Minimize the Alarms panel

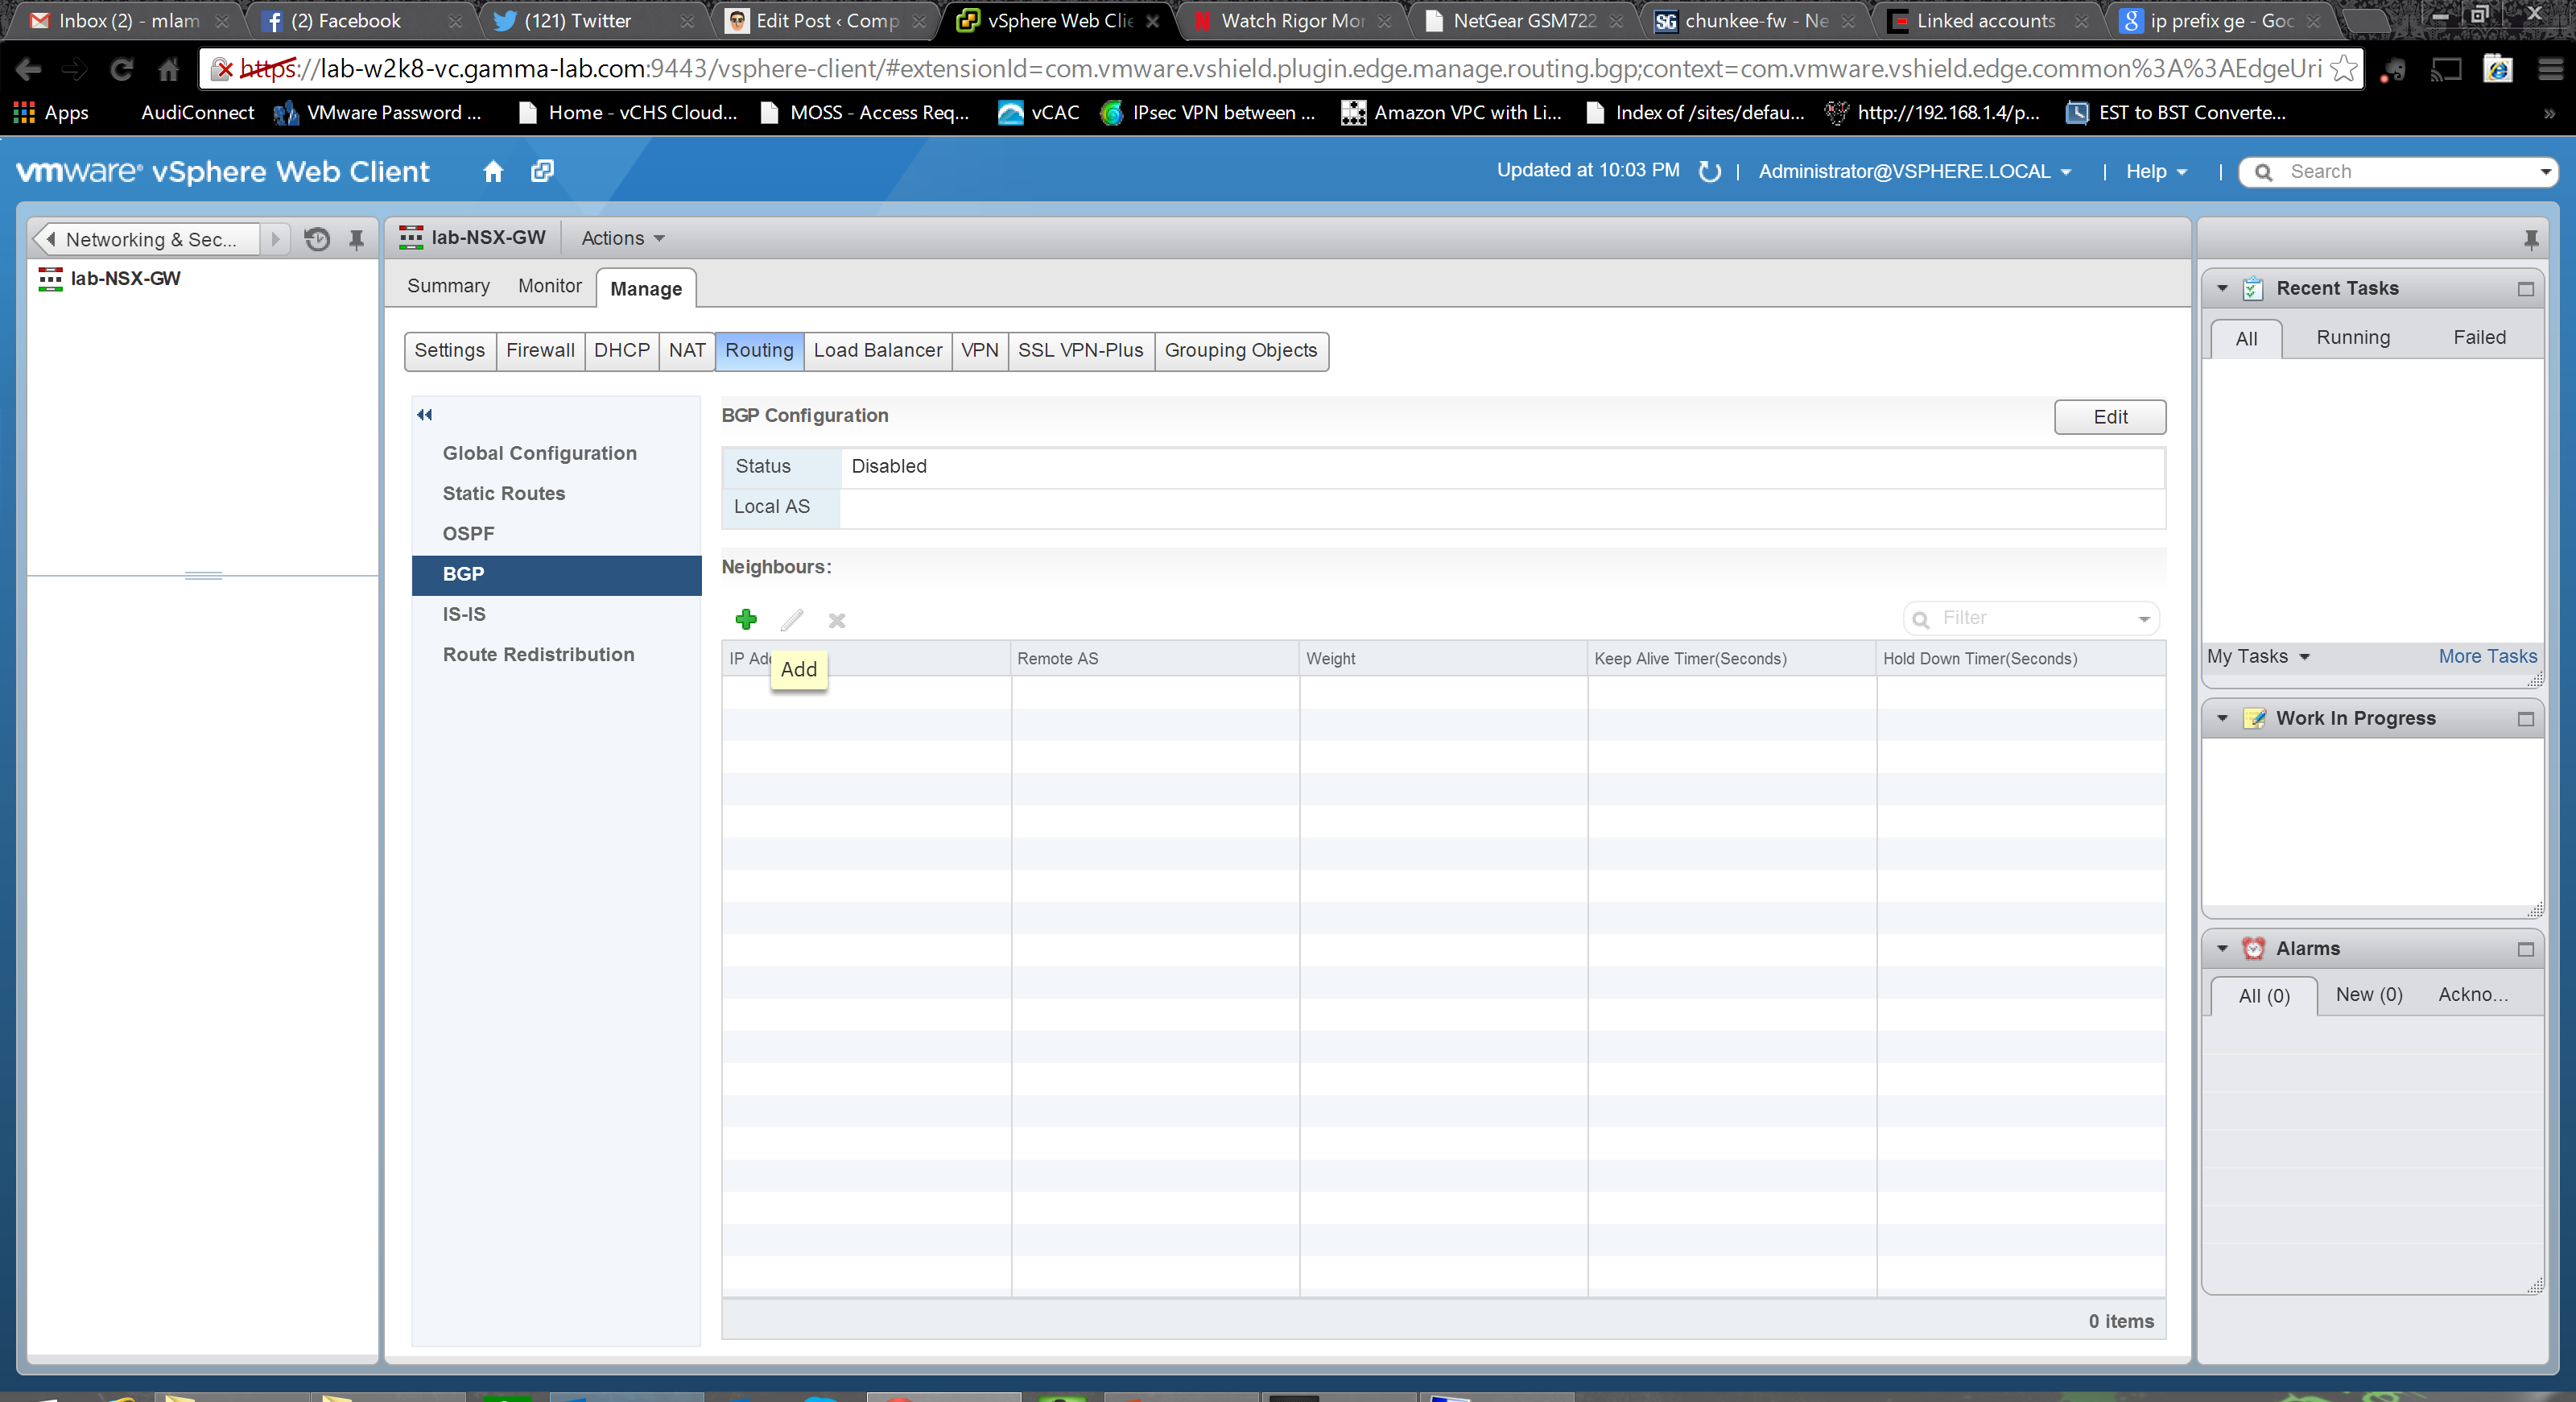2525,949
